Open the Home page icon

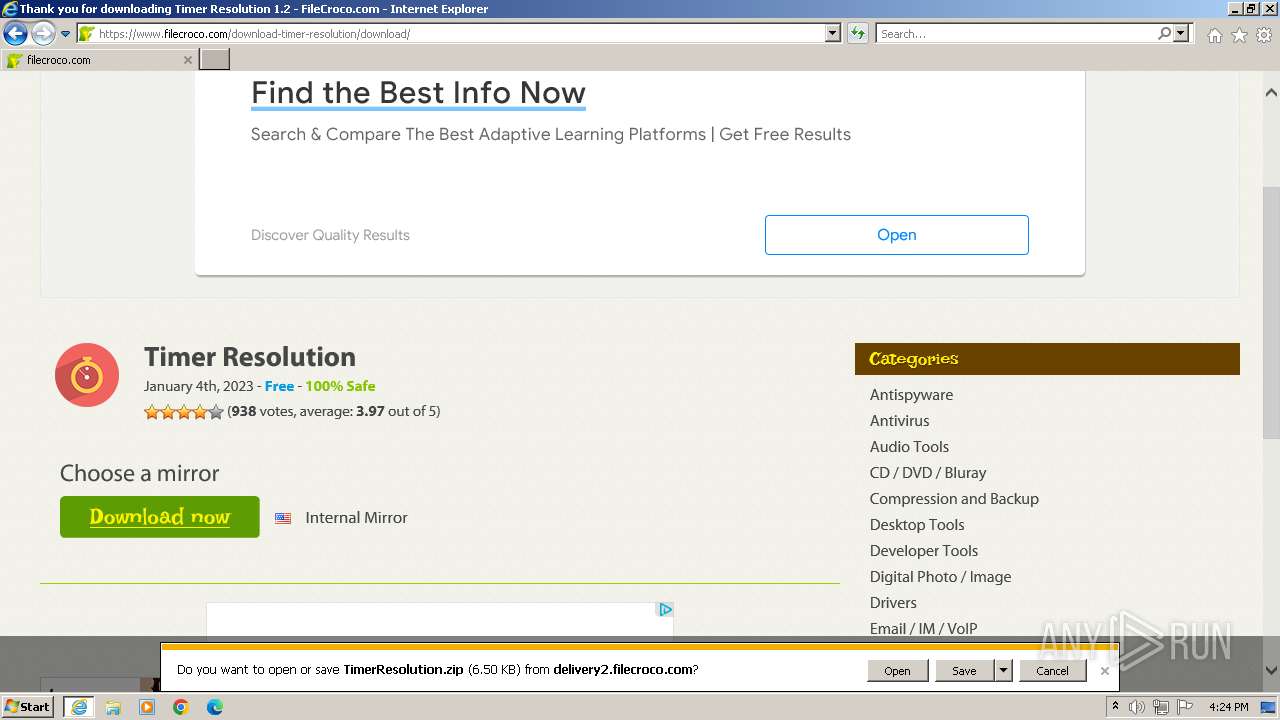coord(1214,35)
